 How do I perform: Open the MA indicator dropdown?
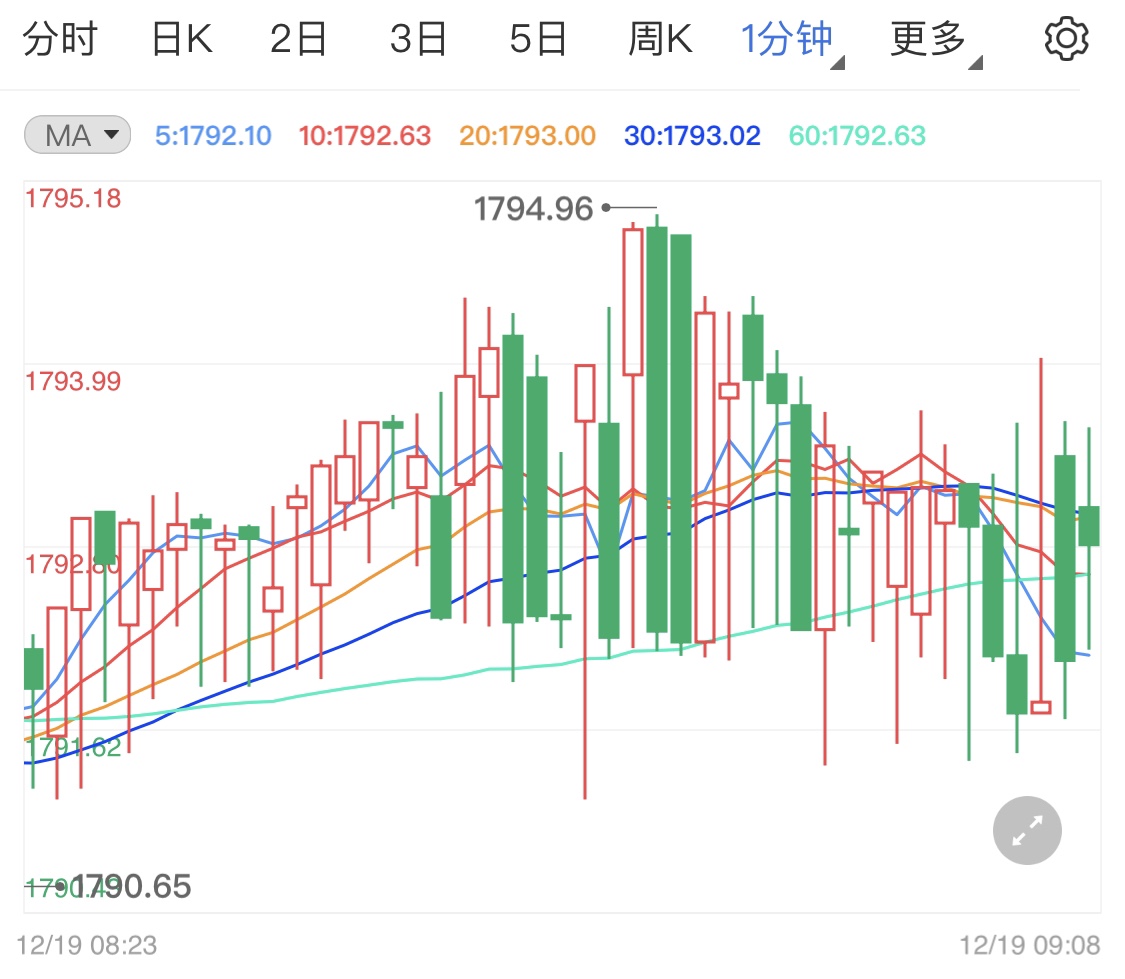tap(77, 135)
